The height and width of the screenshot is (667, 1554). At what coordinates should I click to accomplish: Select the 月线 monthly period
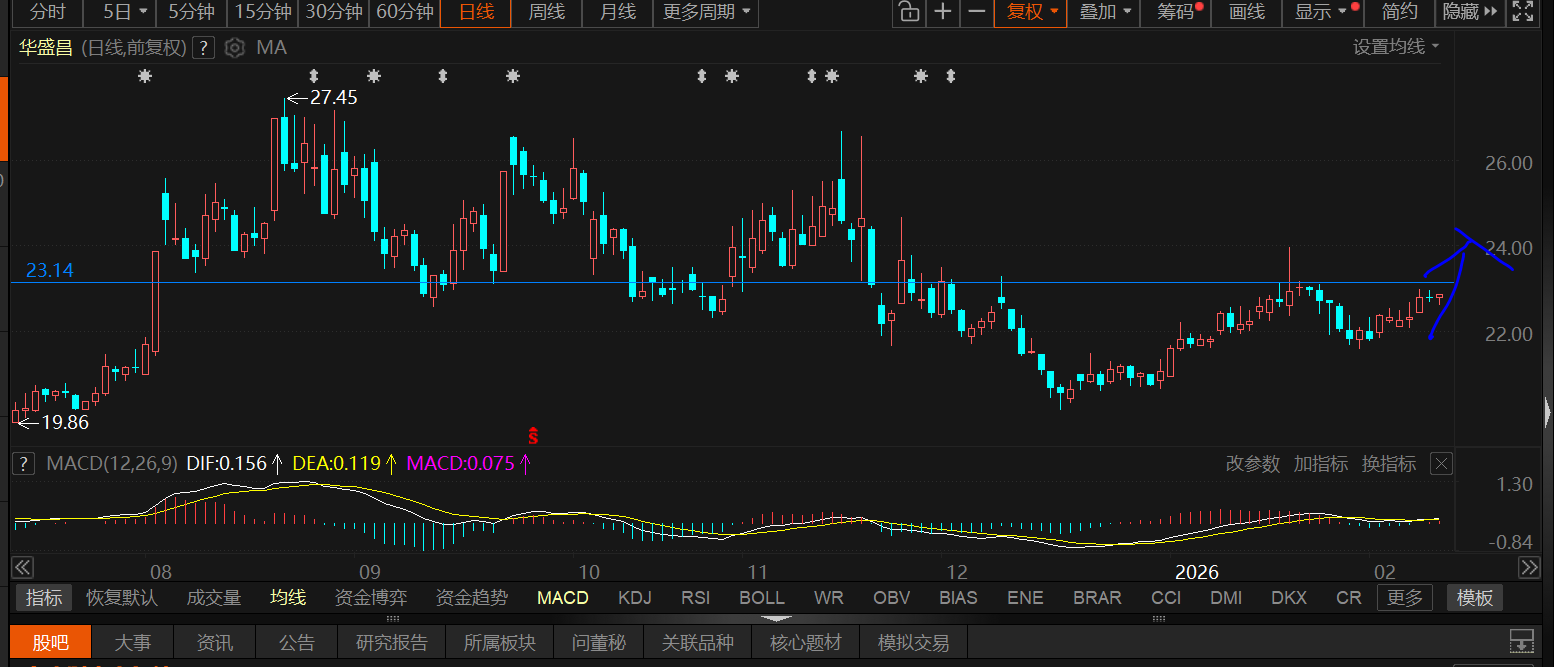coord(617,12)
